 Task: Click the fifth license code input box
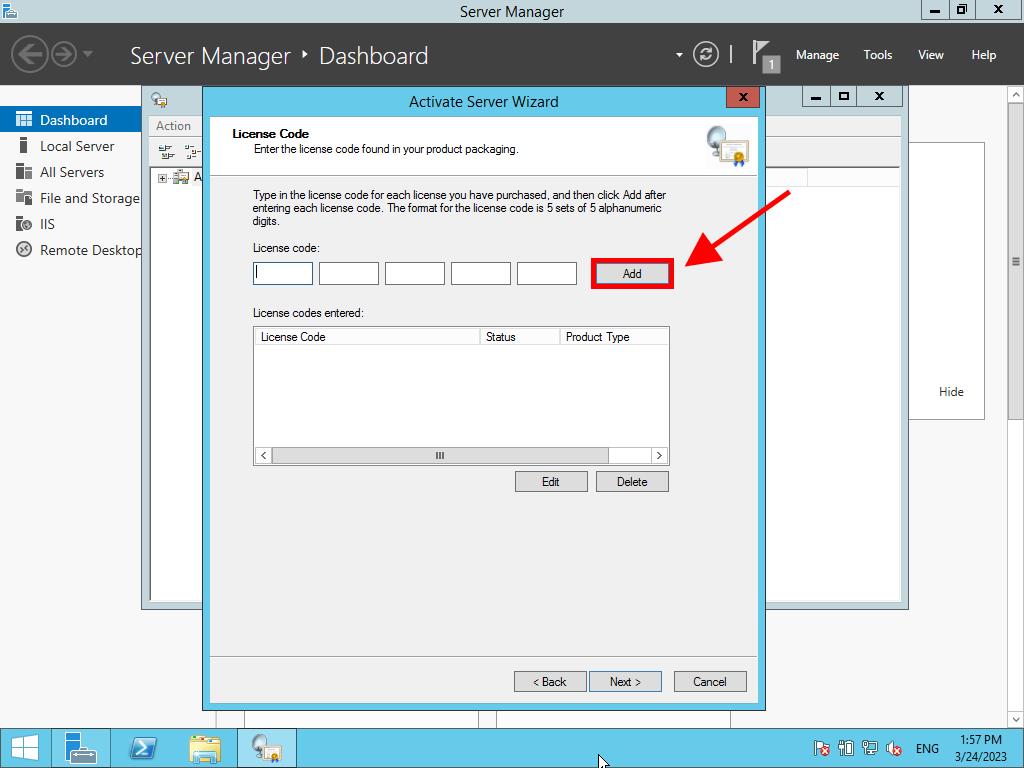point(547,273)
